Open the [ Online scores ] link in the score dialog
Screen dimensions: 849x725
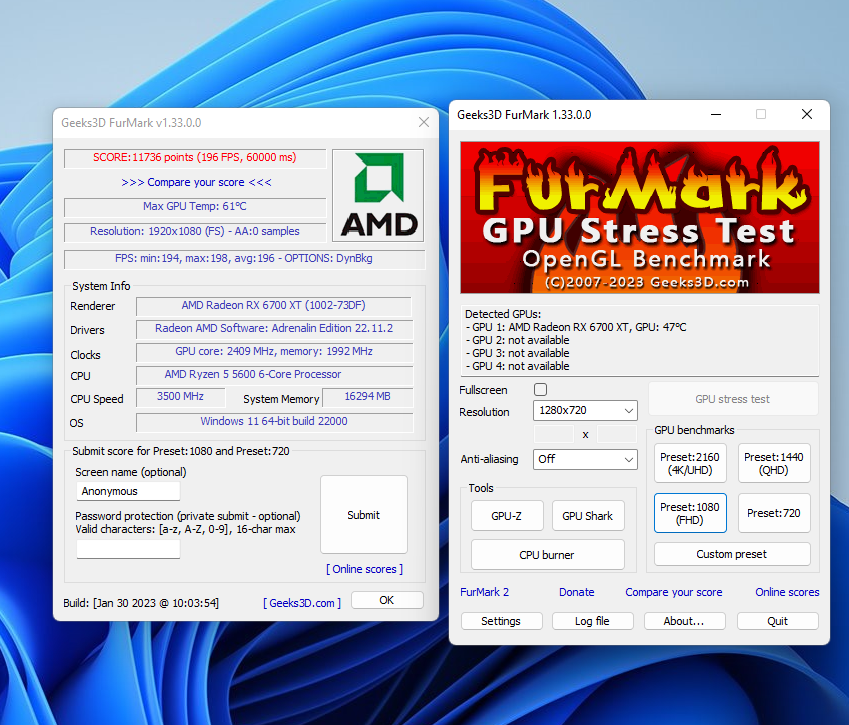364,569
